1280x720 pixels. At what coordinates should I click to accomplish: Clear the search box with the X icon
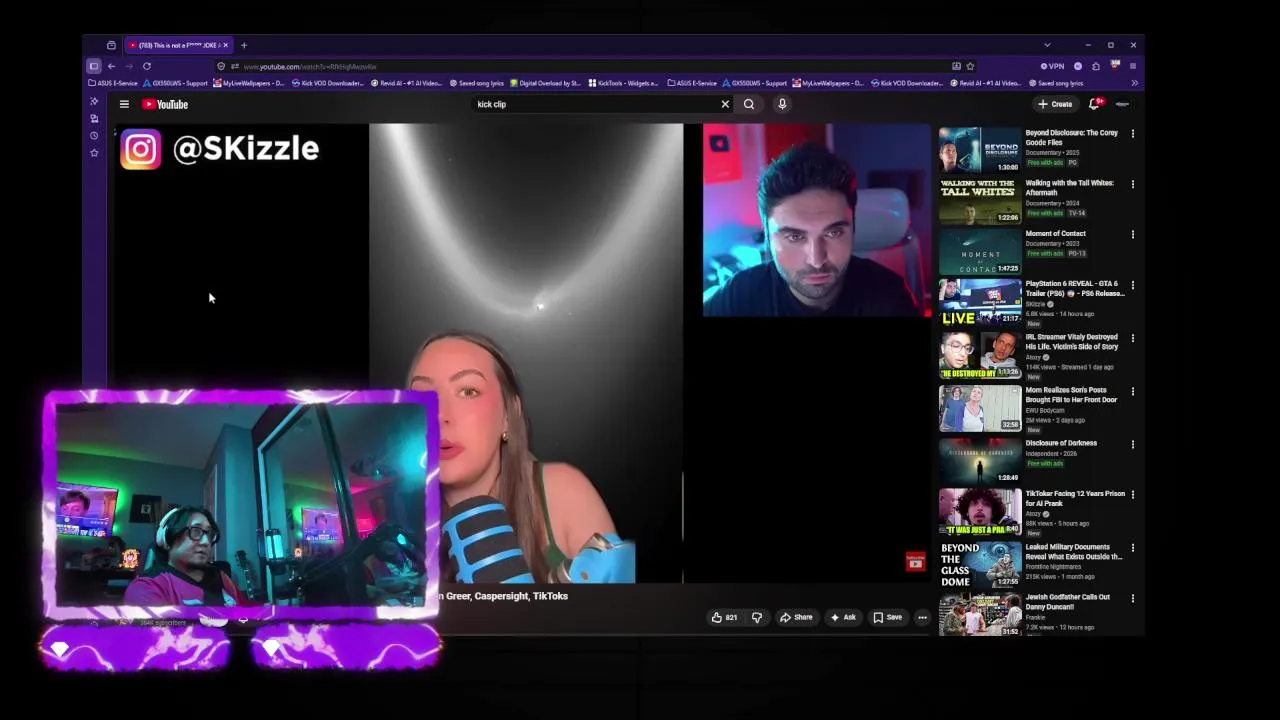point(725,104)
